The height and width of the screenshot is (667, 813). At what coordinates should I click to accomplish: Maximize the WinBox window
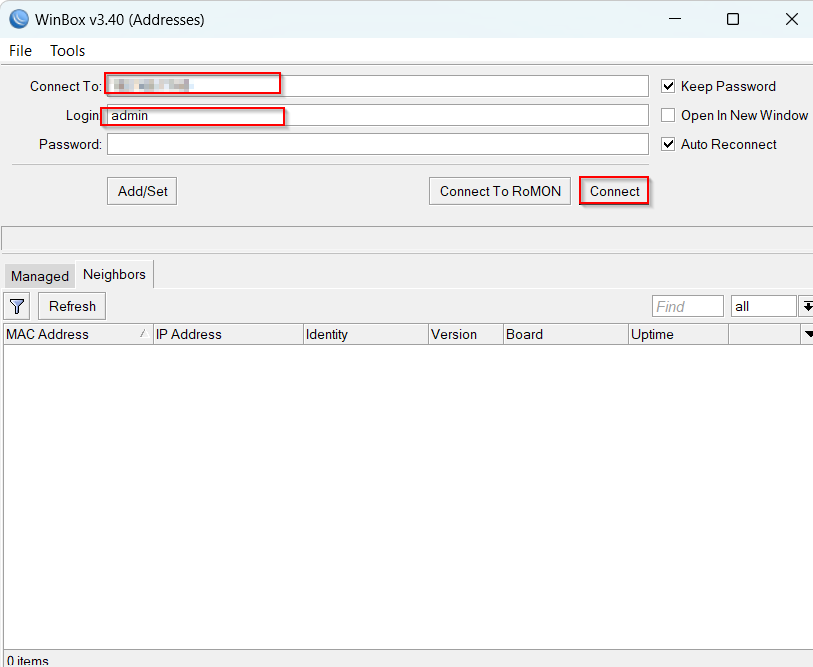point(733,19)
